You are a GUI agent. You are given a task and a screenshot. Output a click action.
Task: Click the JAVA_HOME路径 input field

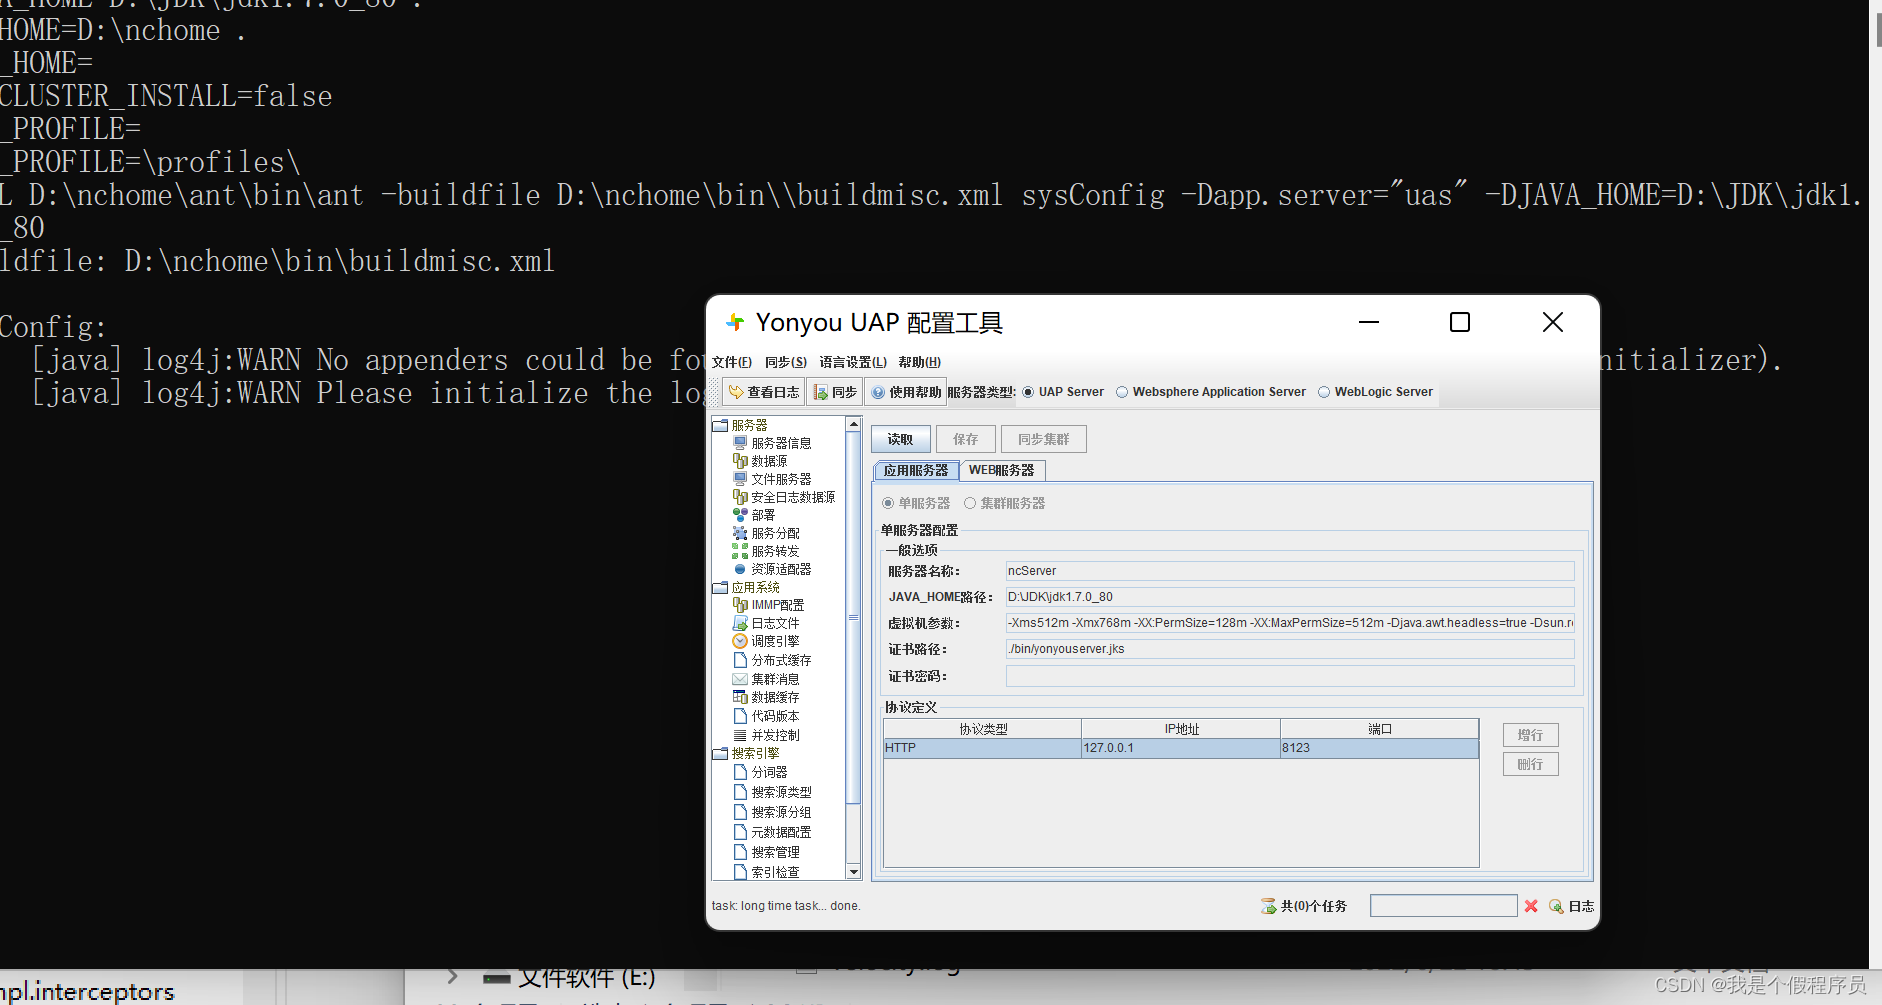pyautogui.click(x=1290, y=597)
